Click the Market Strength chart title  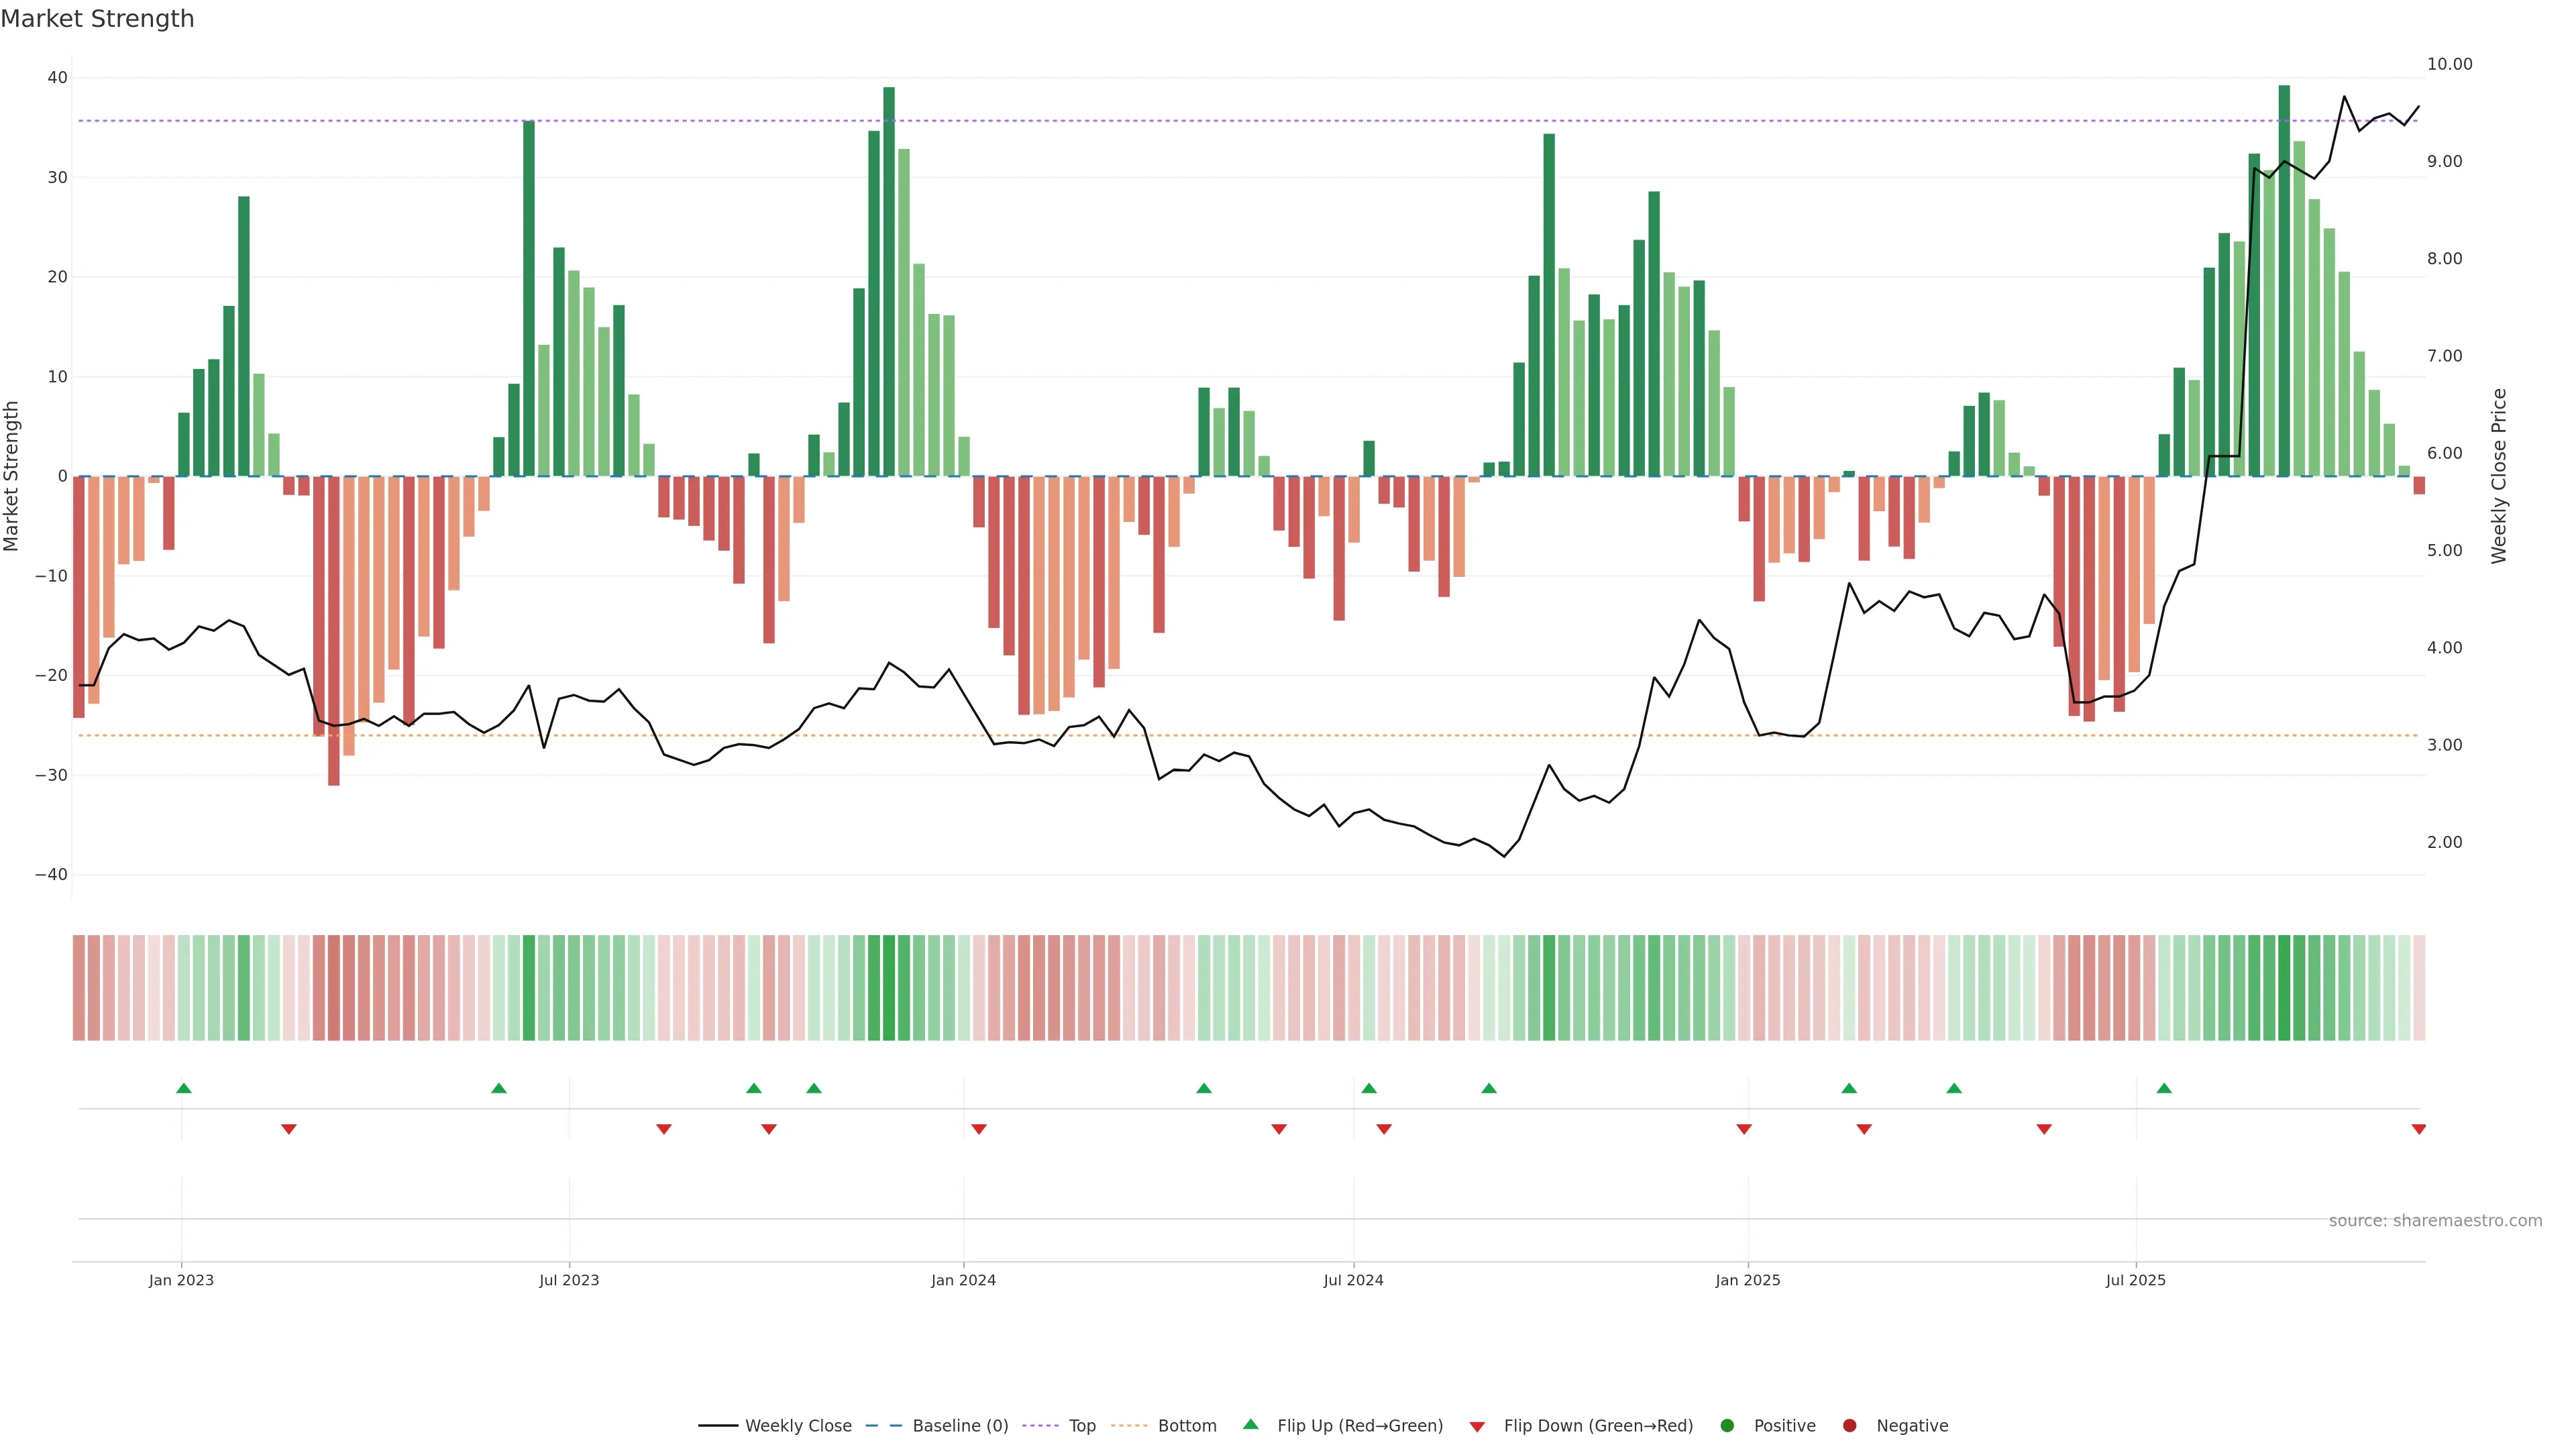[98, 19]
